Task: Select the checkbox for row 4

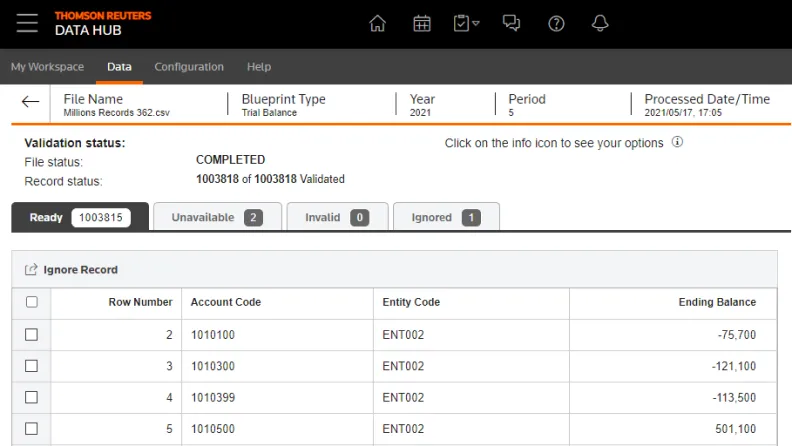Action: click(x=31, y=397)
